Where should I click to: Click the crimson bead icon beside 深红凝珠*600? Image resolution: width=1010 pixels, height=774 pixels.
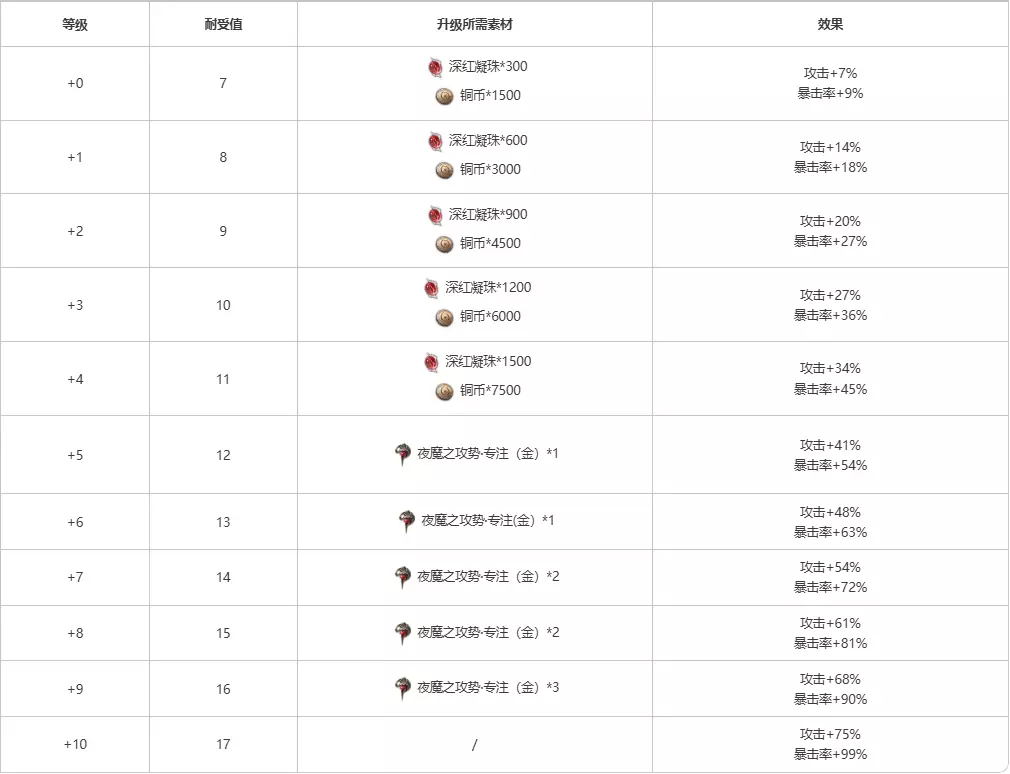435,141
